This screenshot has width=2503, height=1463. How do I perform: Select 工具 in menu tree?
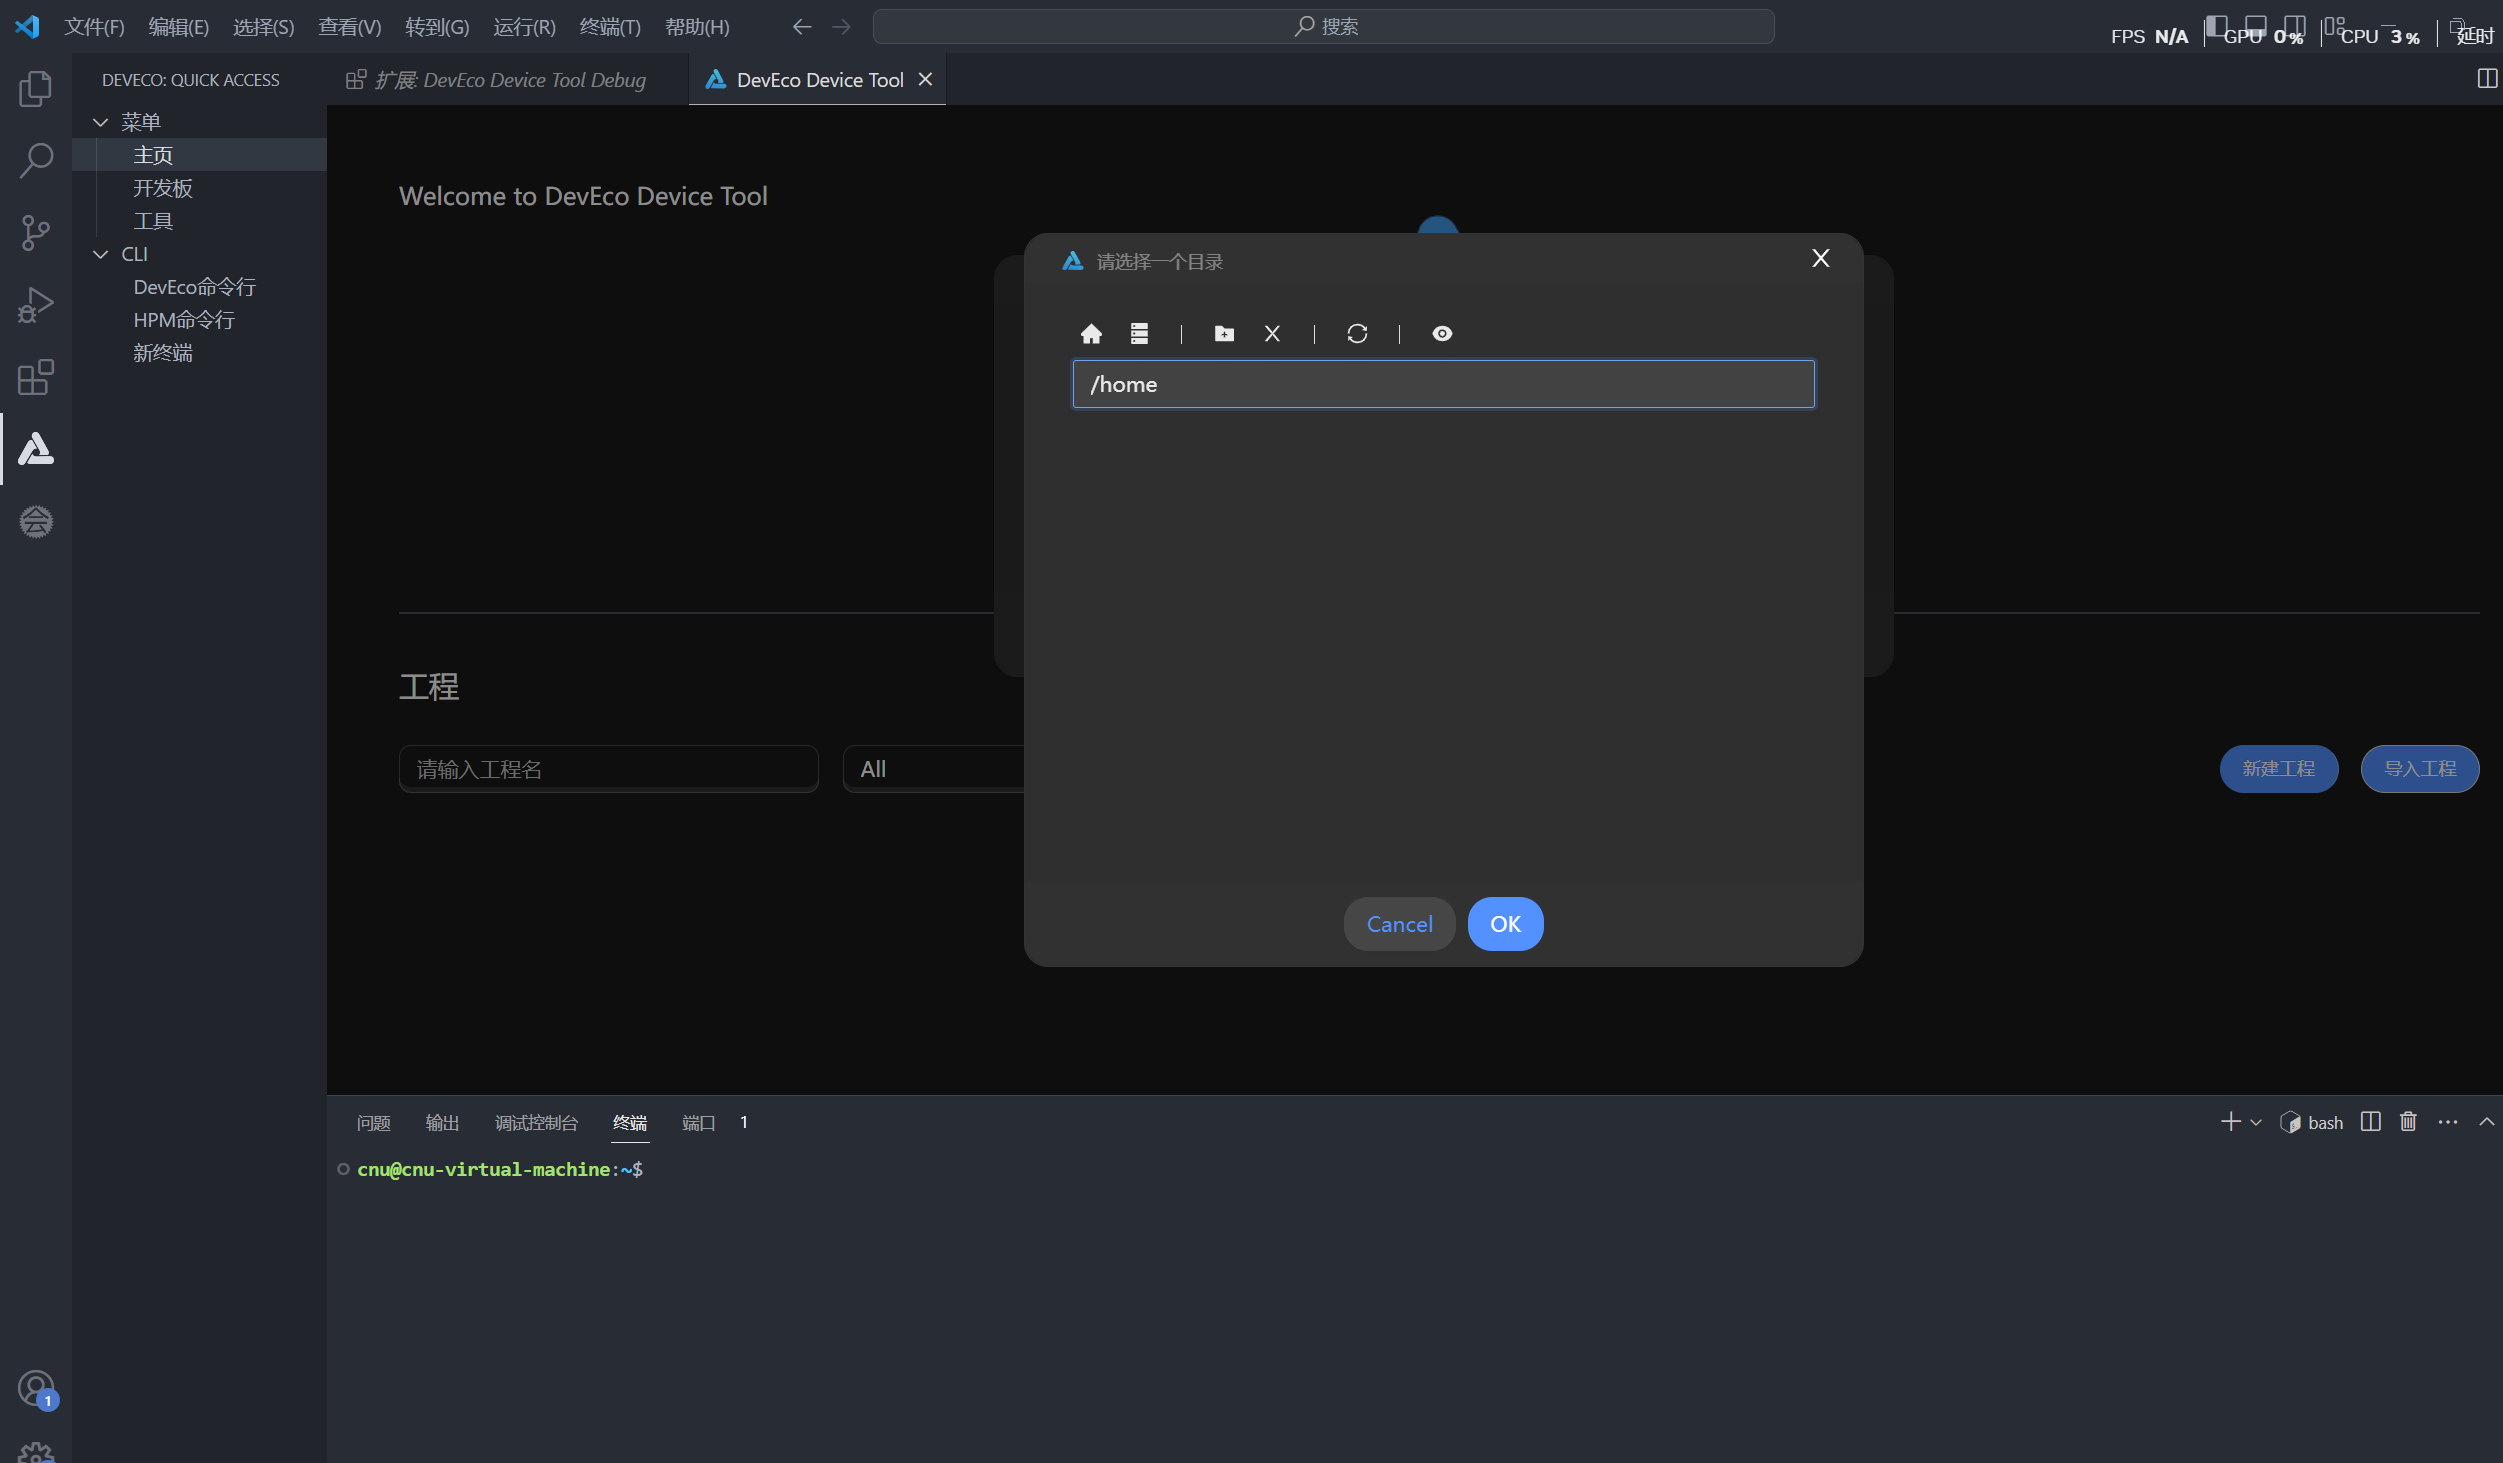tap(153, 221)
